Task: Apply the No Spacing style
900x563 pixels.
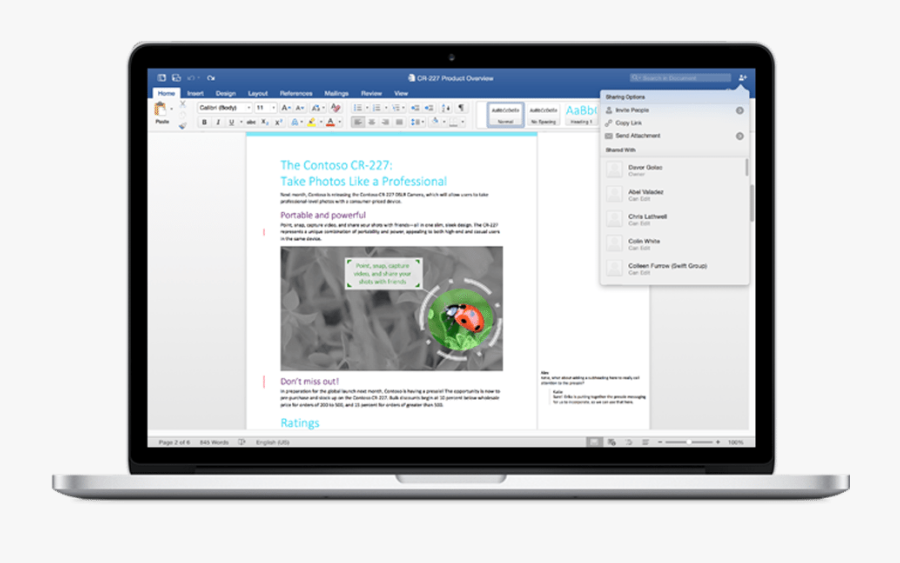Action: [x=543, y=115]
